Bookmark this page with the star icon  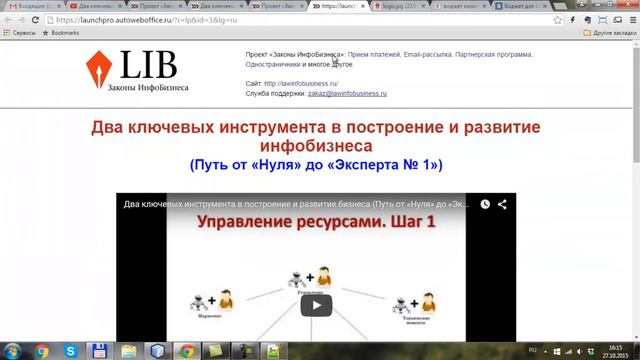(558, 20)
